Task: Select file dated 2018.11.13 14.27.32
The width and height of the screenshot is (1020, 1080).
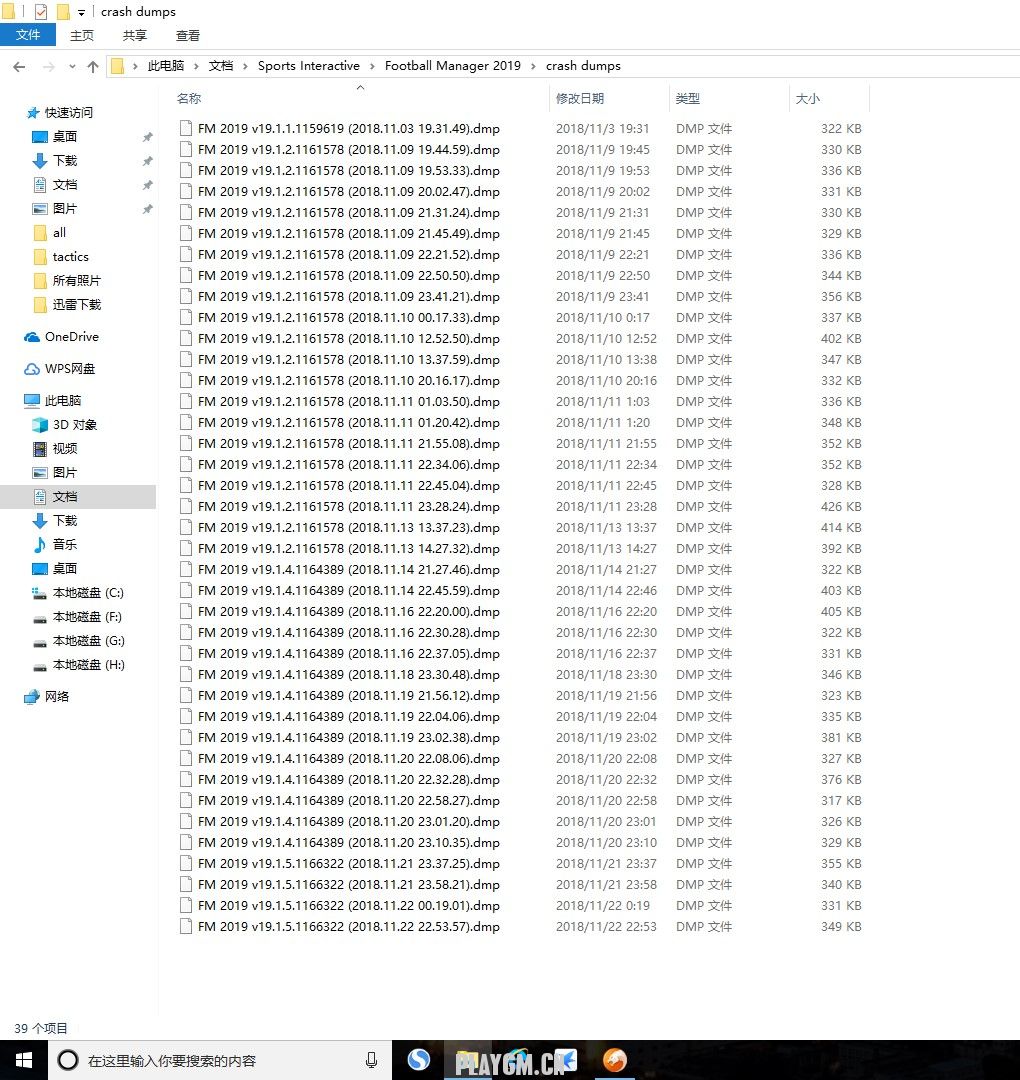Action: click(348, 549)
